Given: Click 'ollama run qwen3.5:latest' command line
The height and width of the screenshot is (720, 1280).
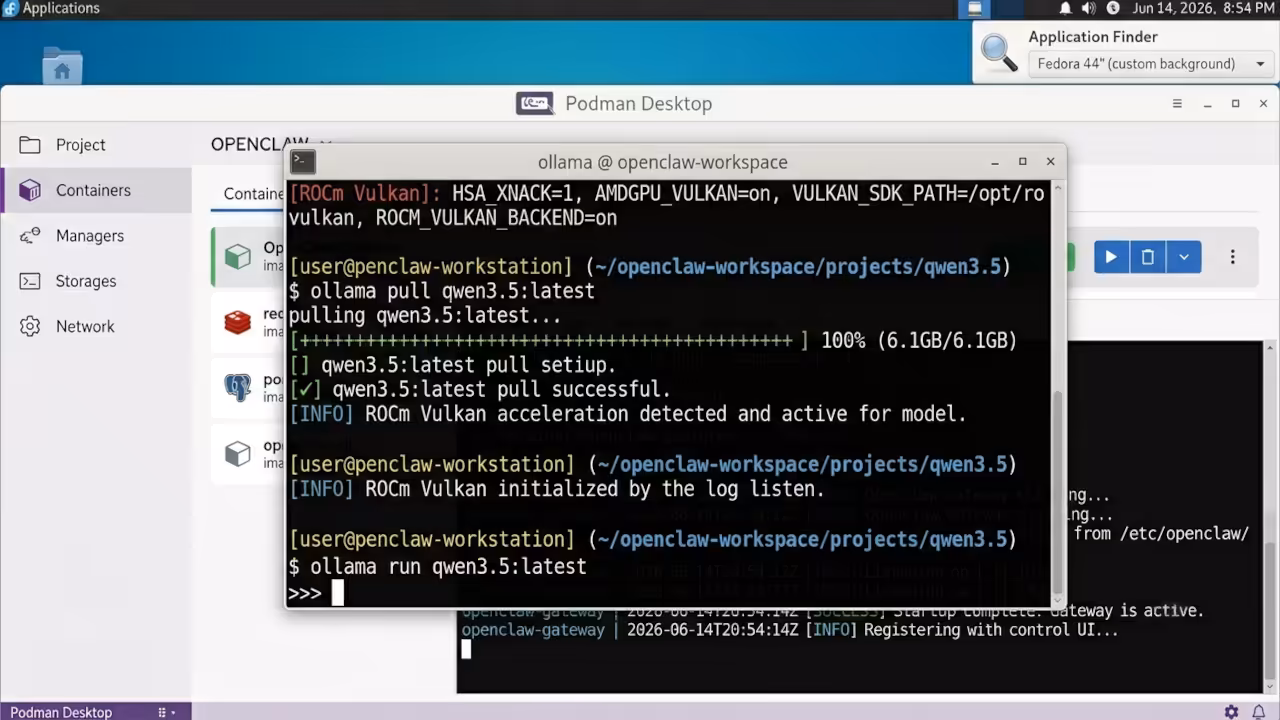Looking at the screenshot, I should click(438, 567).
